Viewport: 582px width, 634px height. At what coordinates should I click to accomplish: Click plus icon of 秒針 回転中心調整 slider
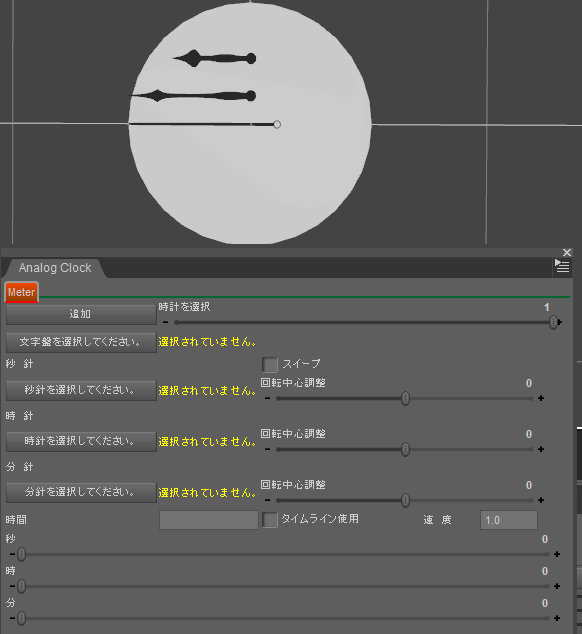[541, 398]
